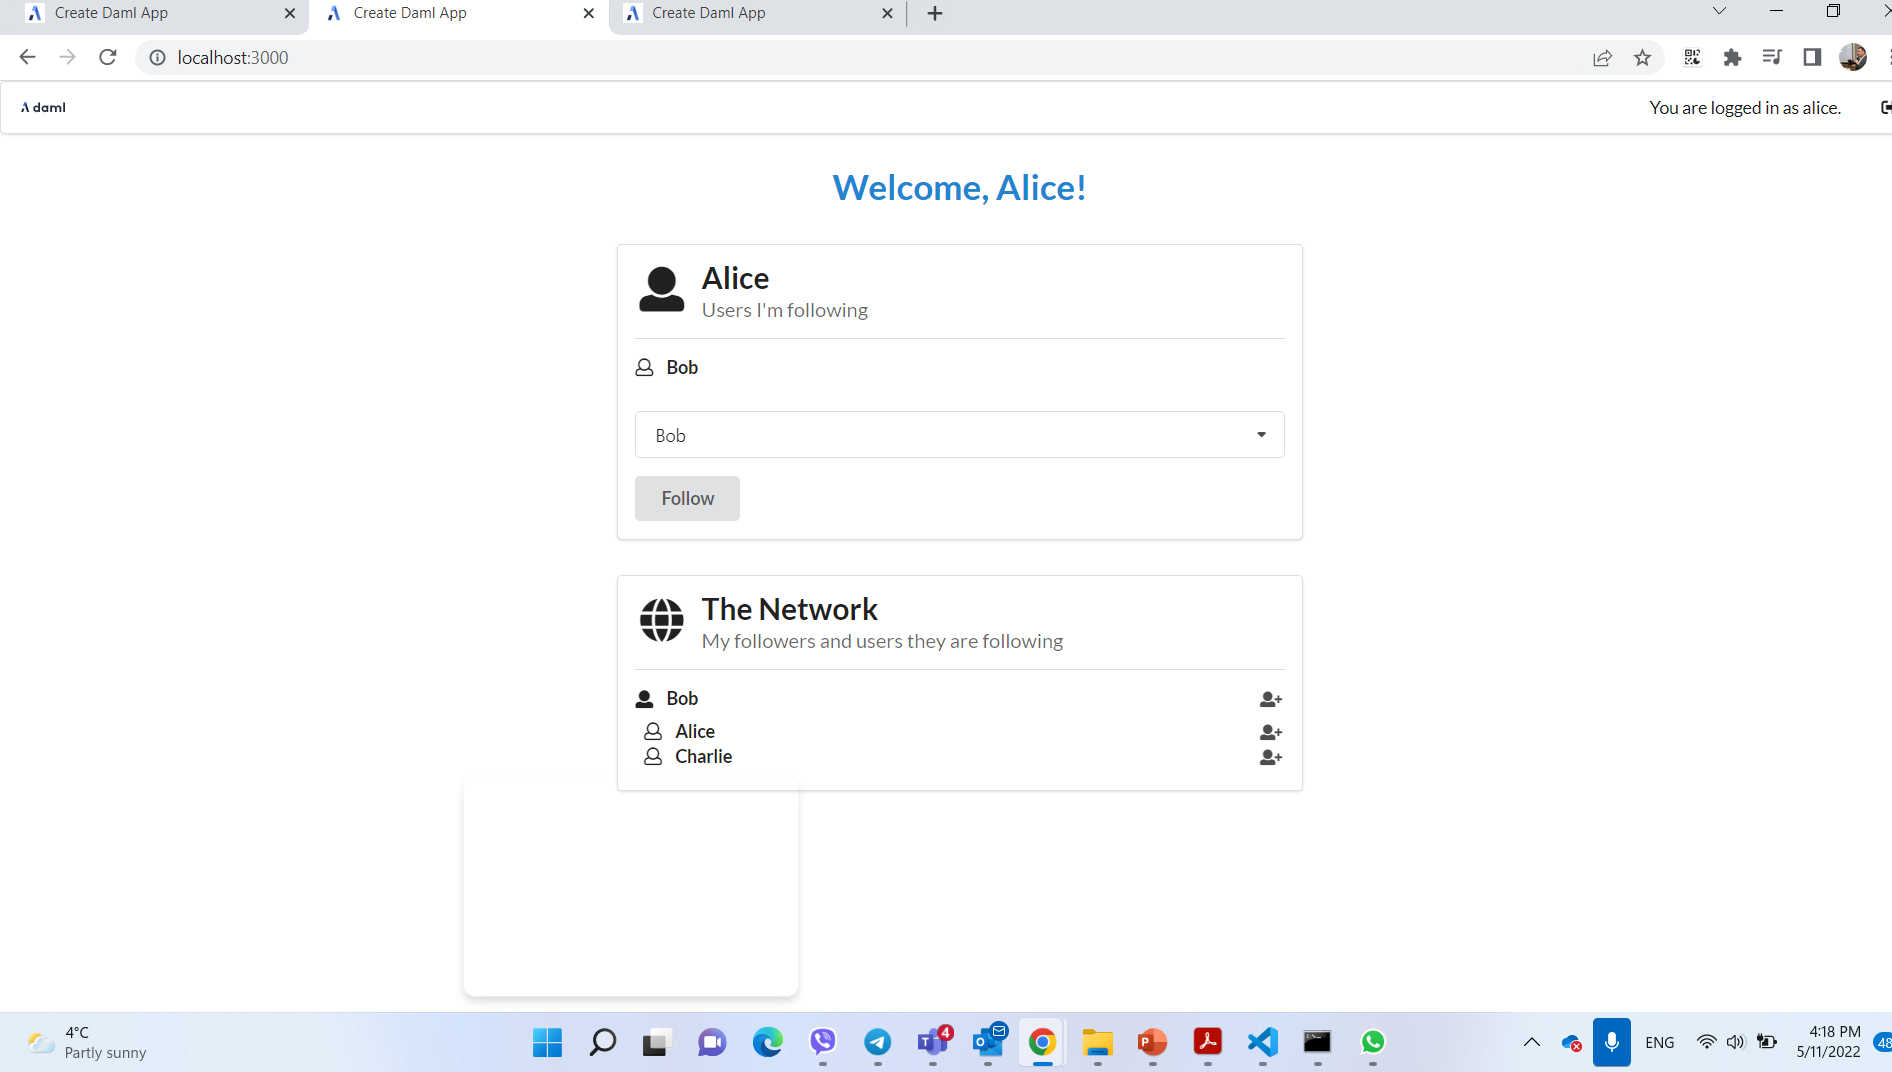Click the logout icon in the header
Viewport: 1892px width, 1072px height.
point(1885,107)
